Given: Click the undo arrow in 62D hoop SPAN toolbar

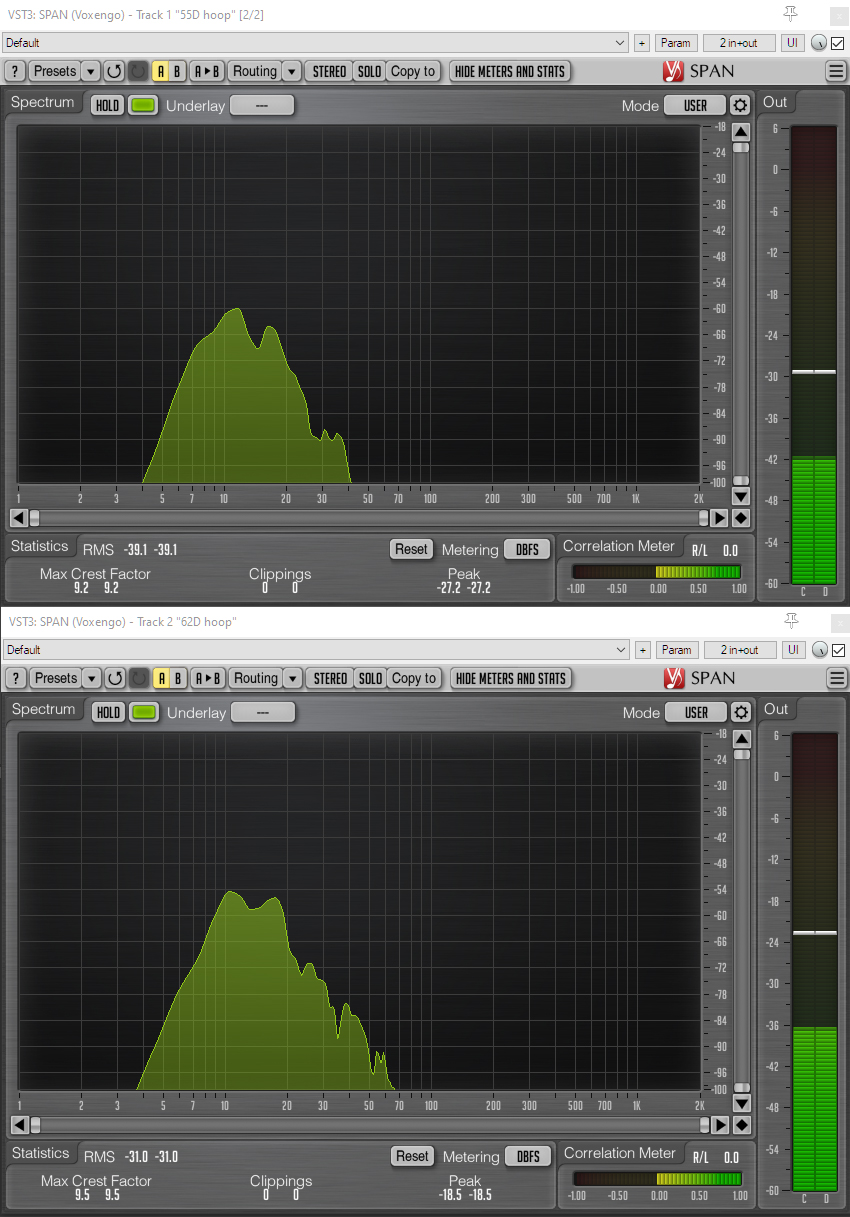Looking at the screenshot, I should [x=115, y=678].
